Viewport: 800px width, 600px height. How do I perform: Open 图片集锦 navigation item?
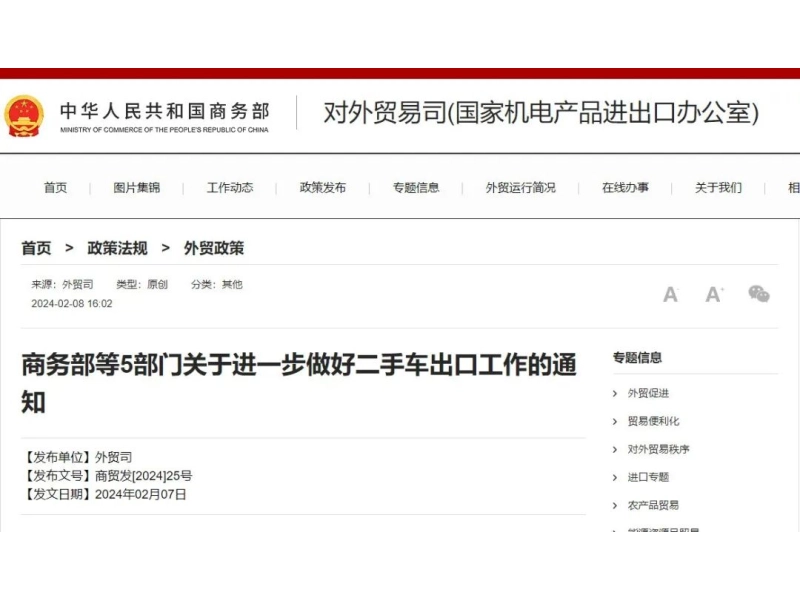tap(136, 188)
